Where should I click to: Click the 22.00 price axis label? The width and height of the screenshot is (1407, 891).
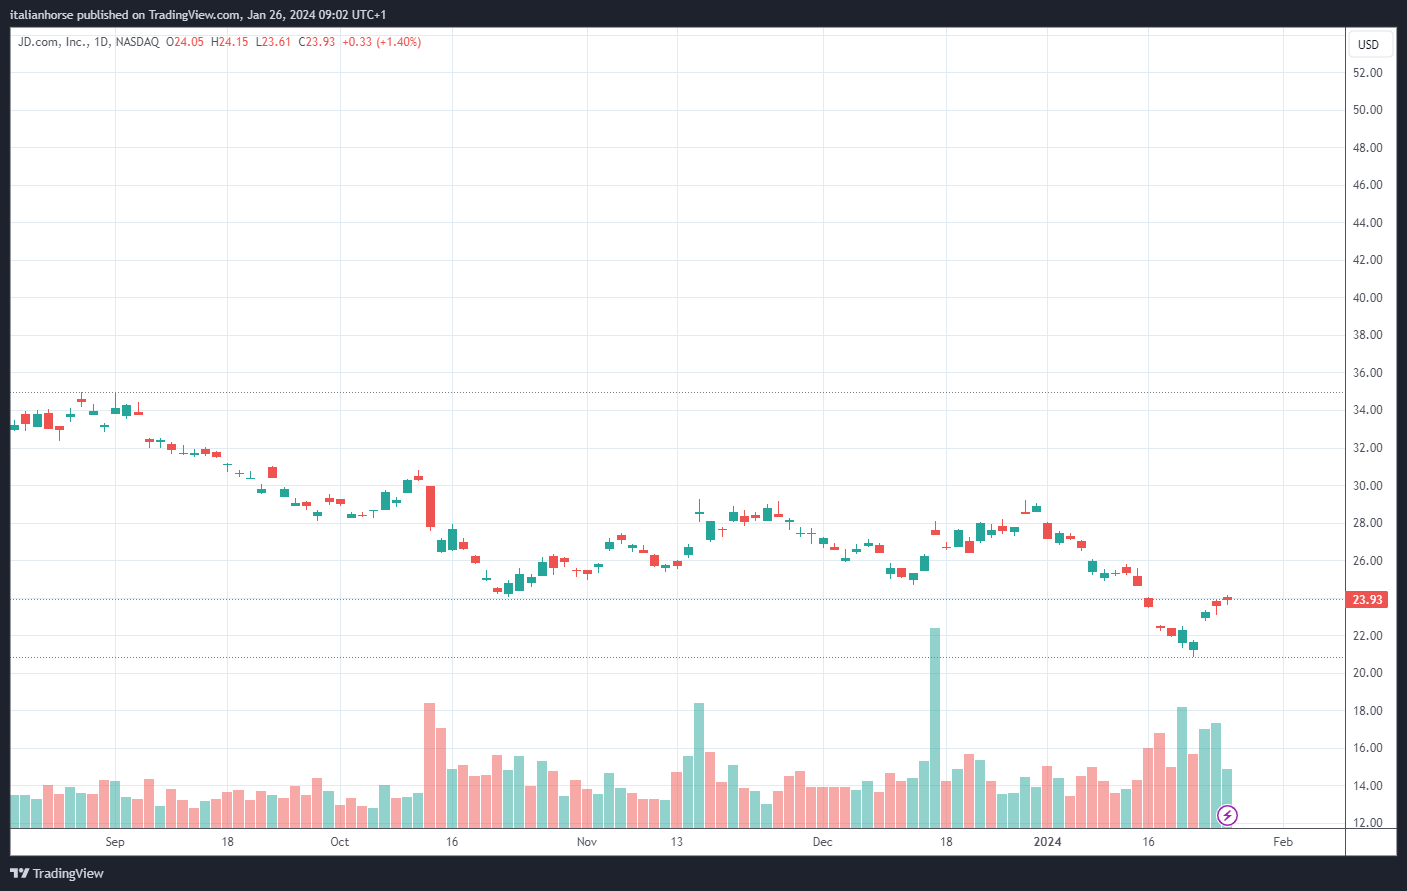tap(1367, 636)
